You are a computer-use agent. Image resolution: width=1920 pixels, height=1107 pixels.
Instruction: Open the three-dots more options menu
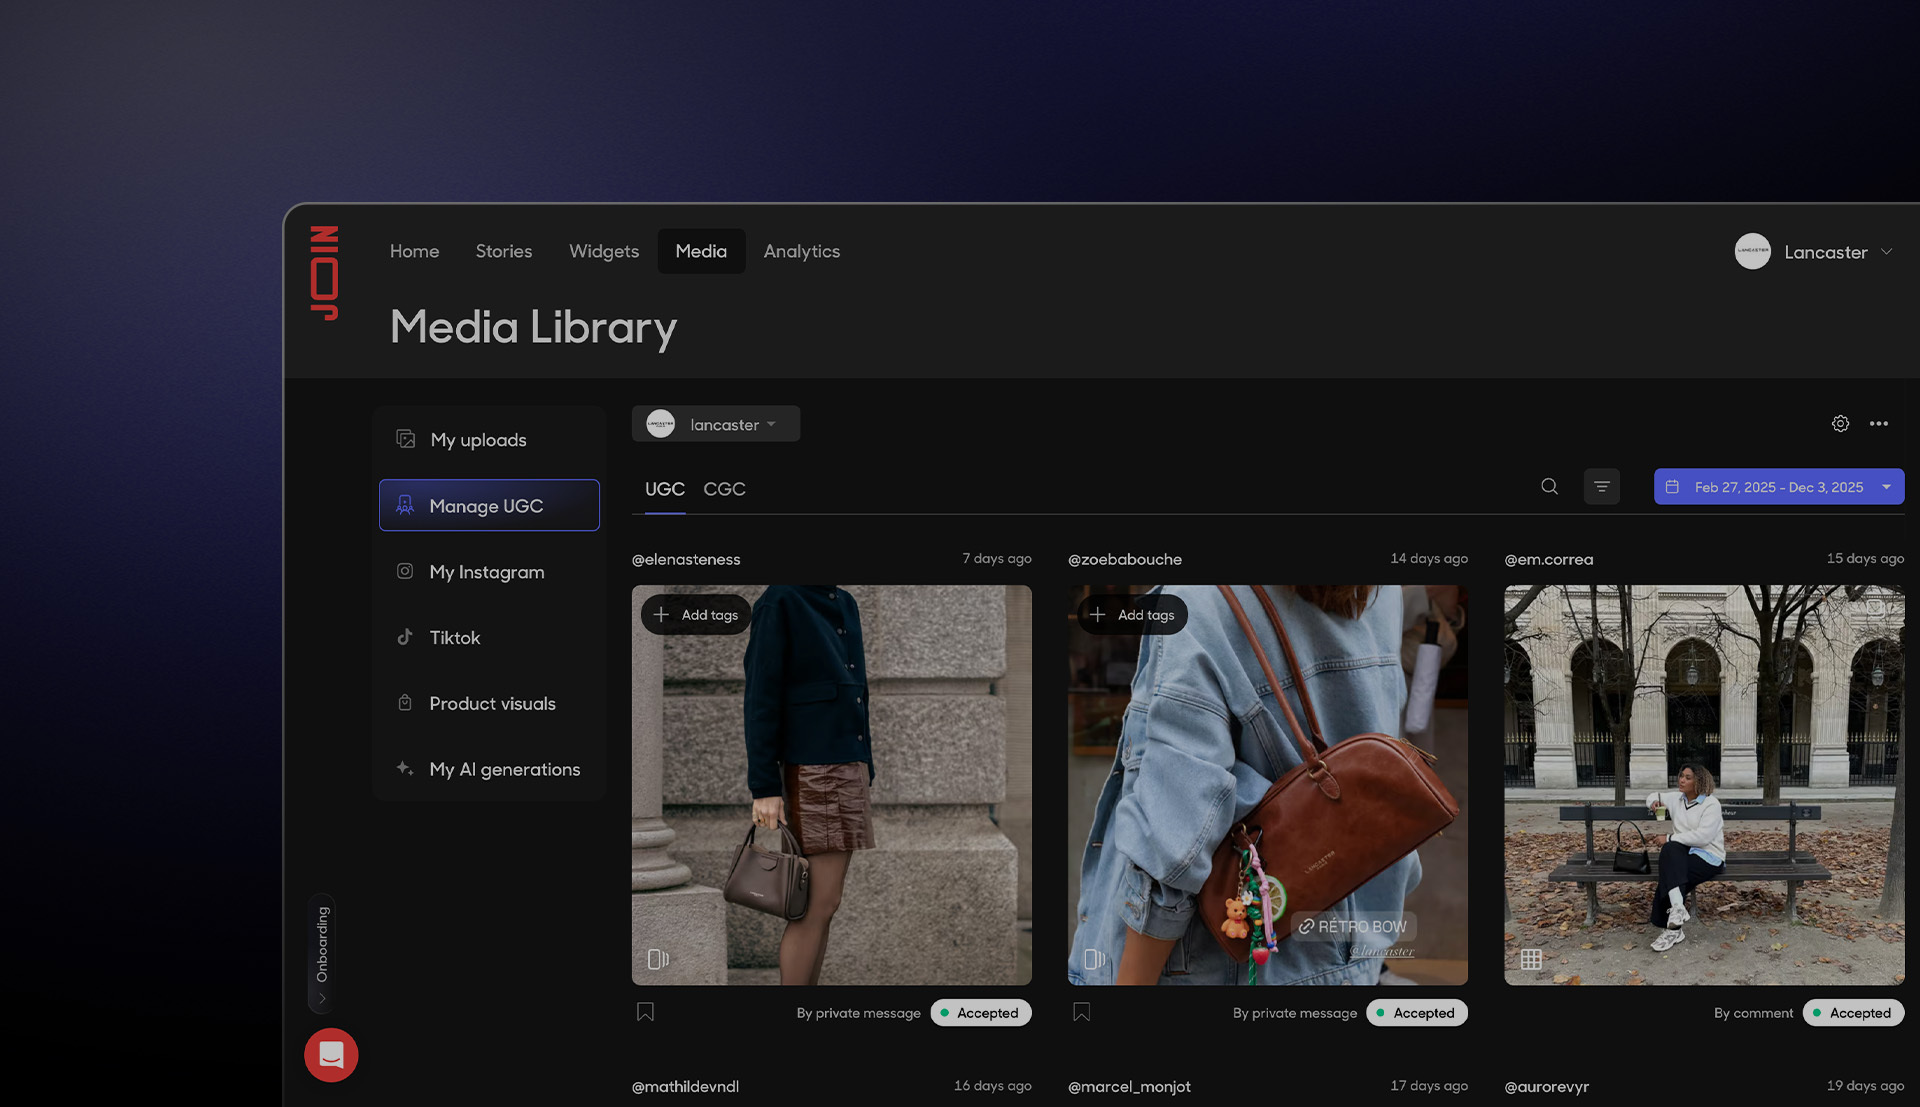1879,424
